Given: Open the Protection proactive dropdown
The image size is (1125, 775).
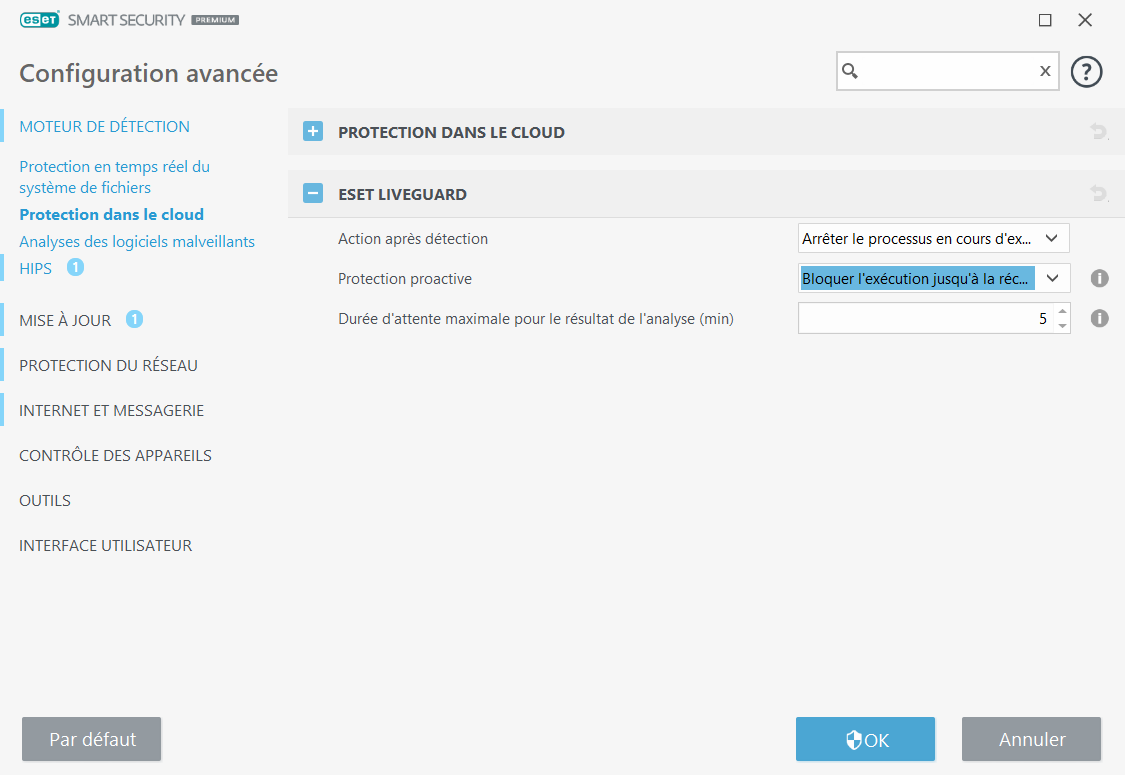Looking at the screenshot, I should click(933, 278).
